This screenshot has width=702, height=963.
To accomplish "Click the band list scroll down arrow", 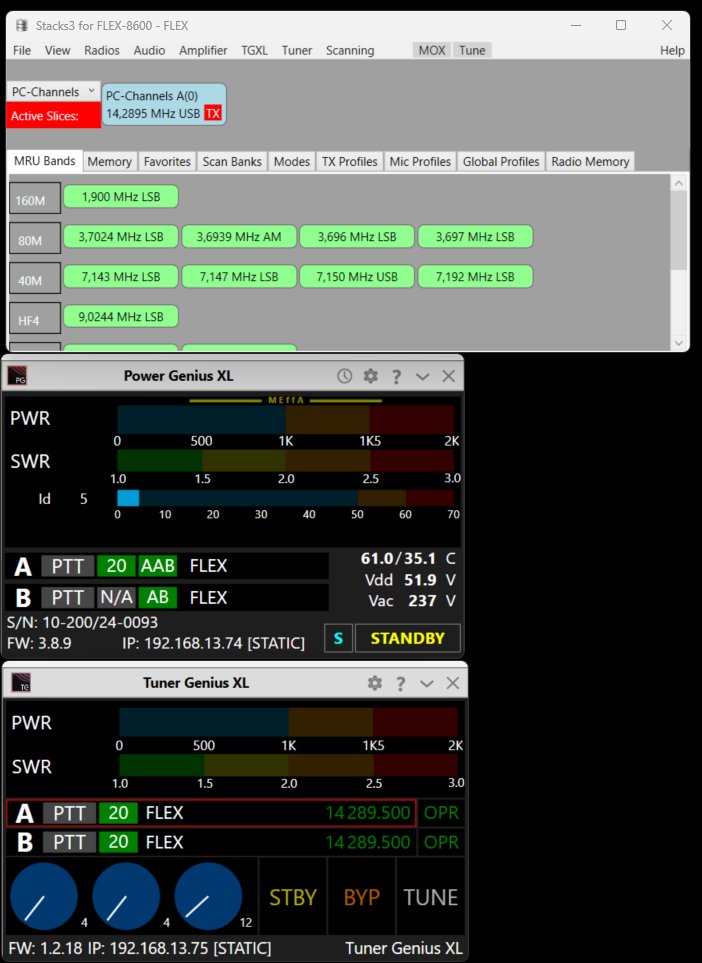I will 679,343.
